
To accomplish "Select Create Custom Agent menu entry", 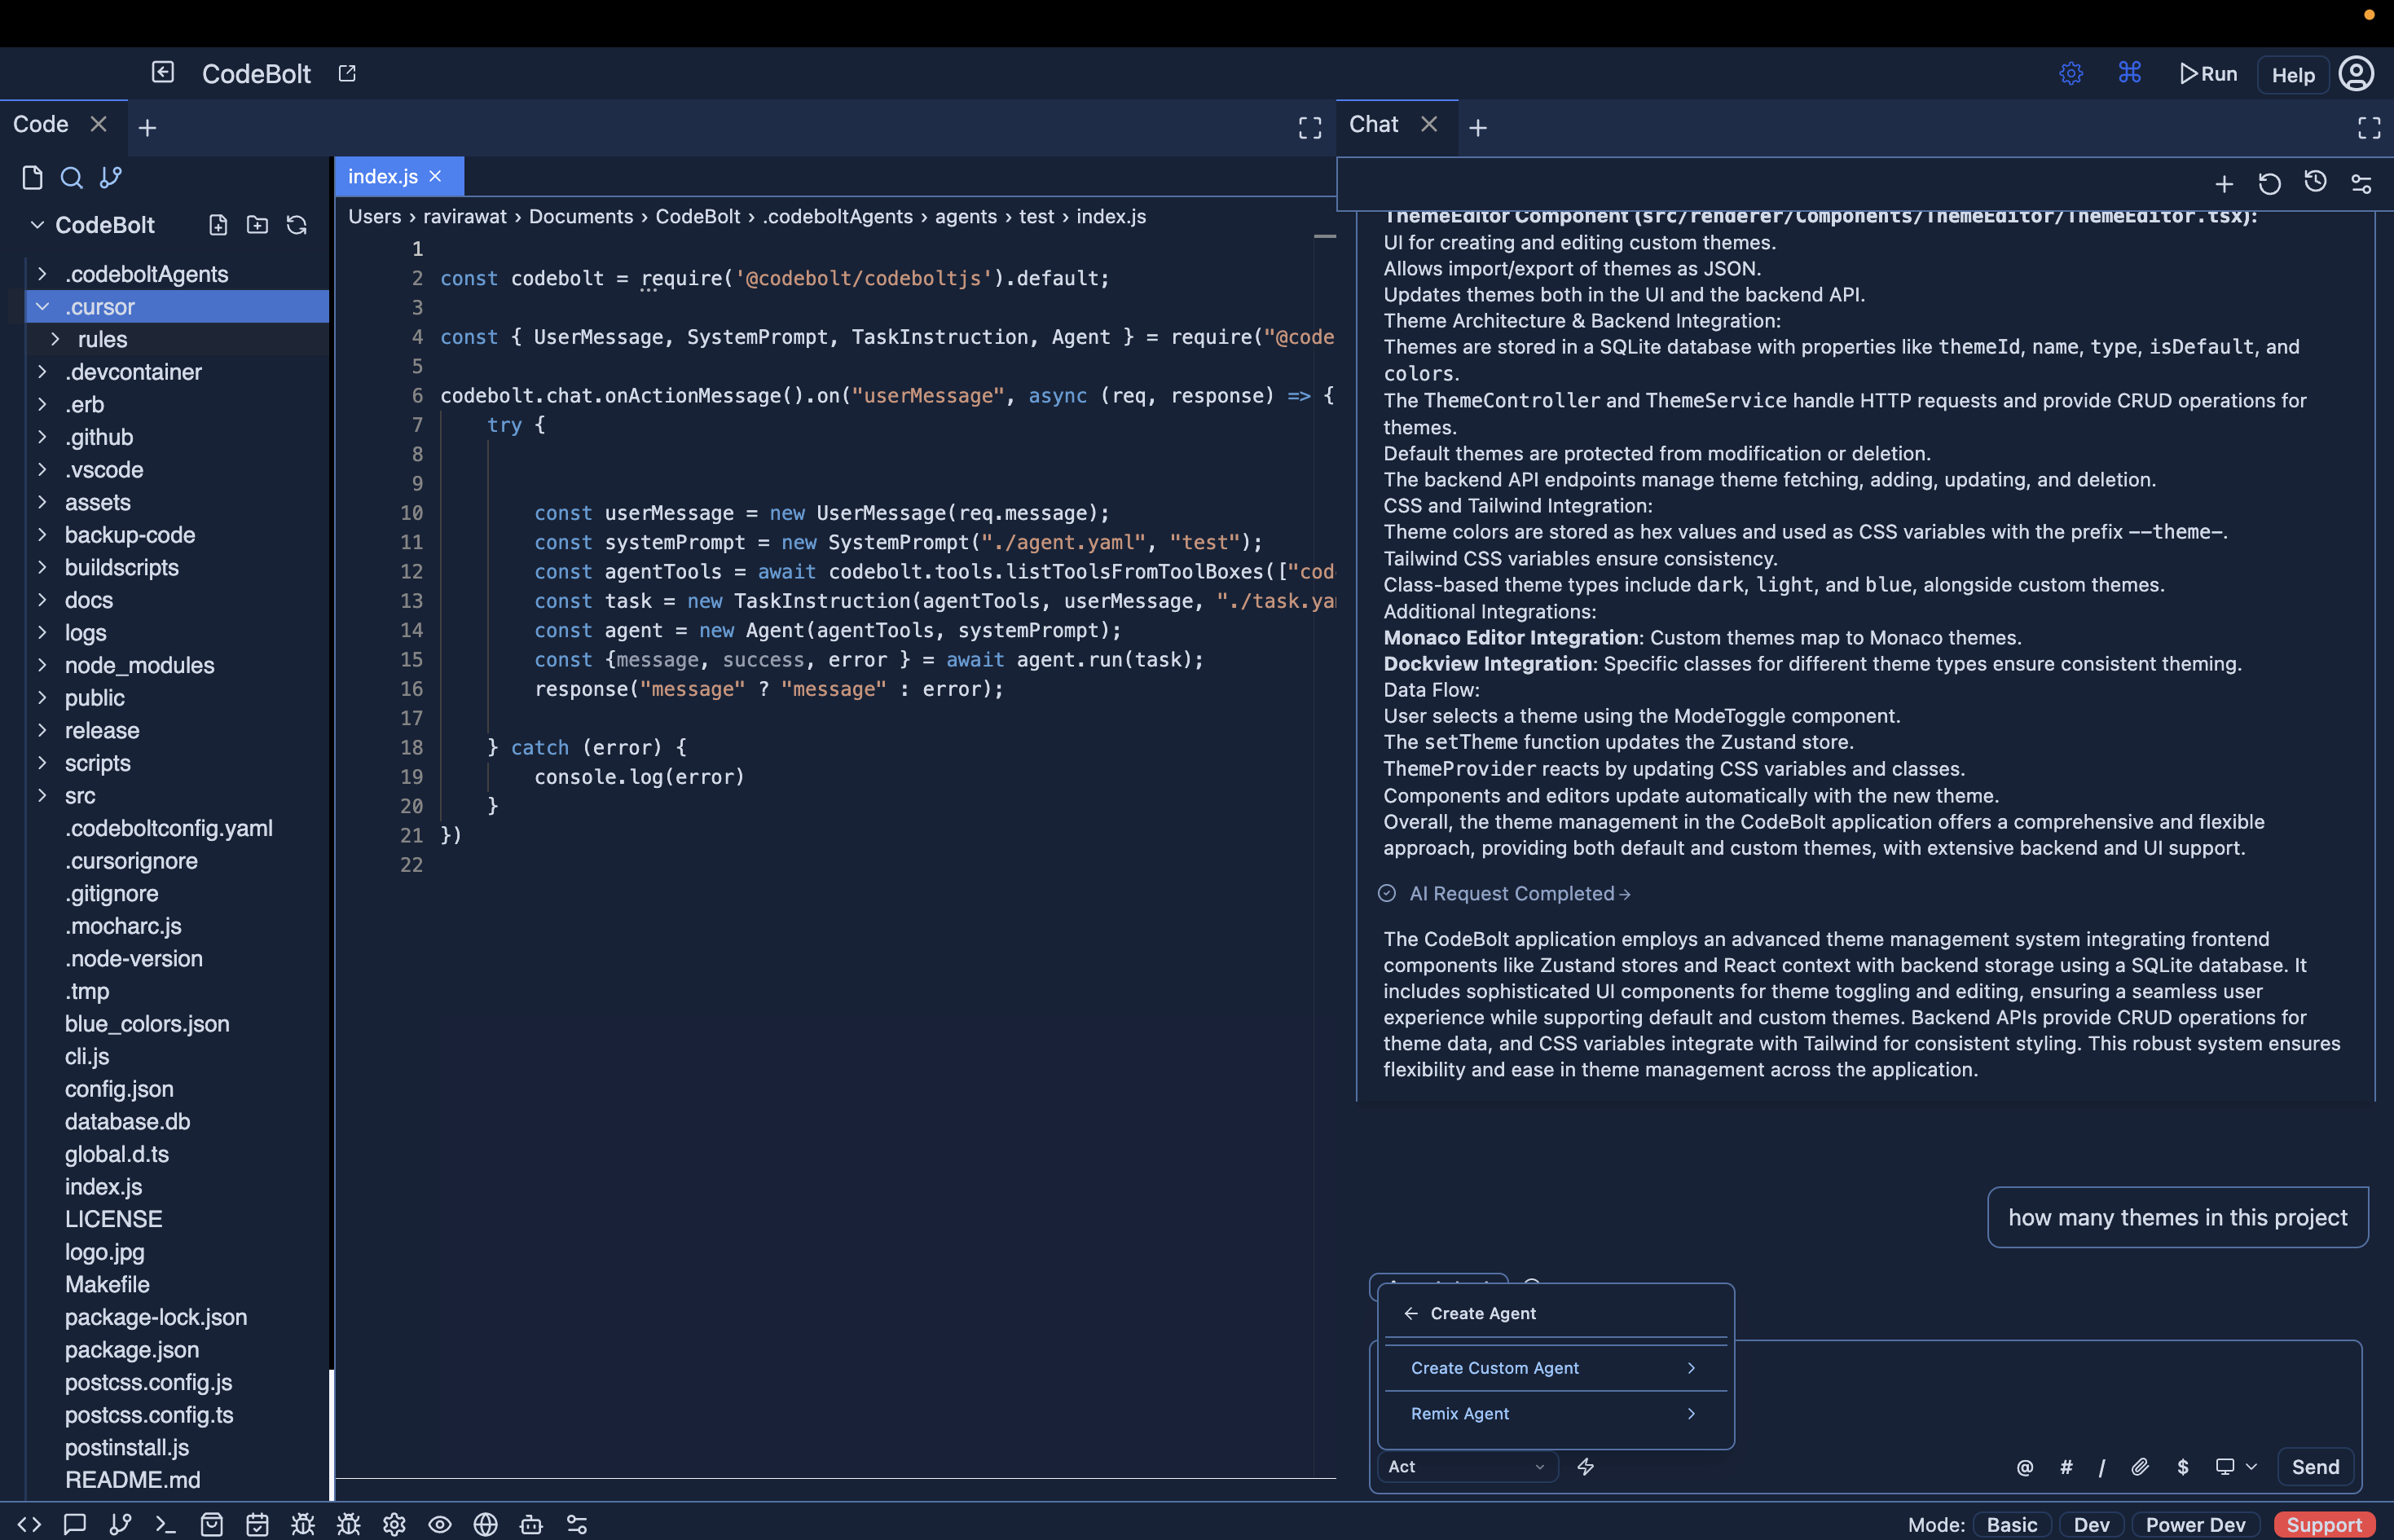I will pos(1555,1368).
